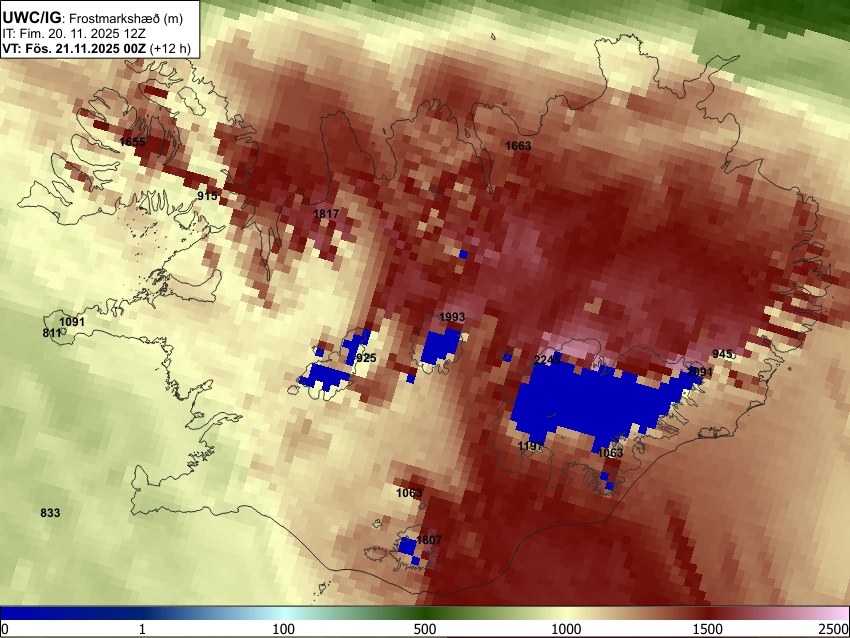Click the 1500 tick label on the color scale

click(x=708, y=629)
